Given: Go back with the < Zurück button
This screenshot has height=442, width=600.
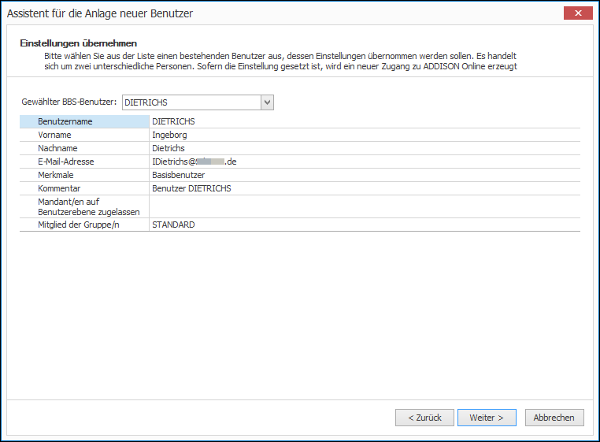Looking at the screenshot, I should point(424,418).
